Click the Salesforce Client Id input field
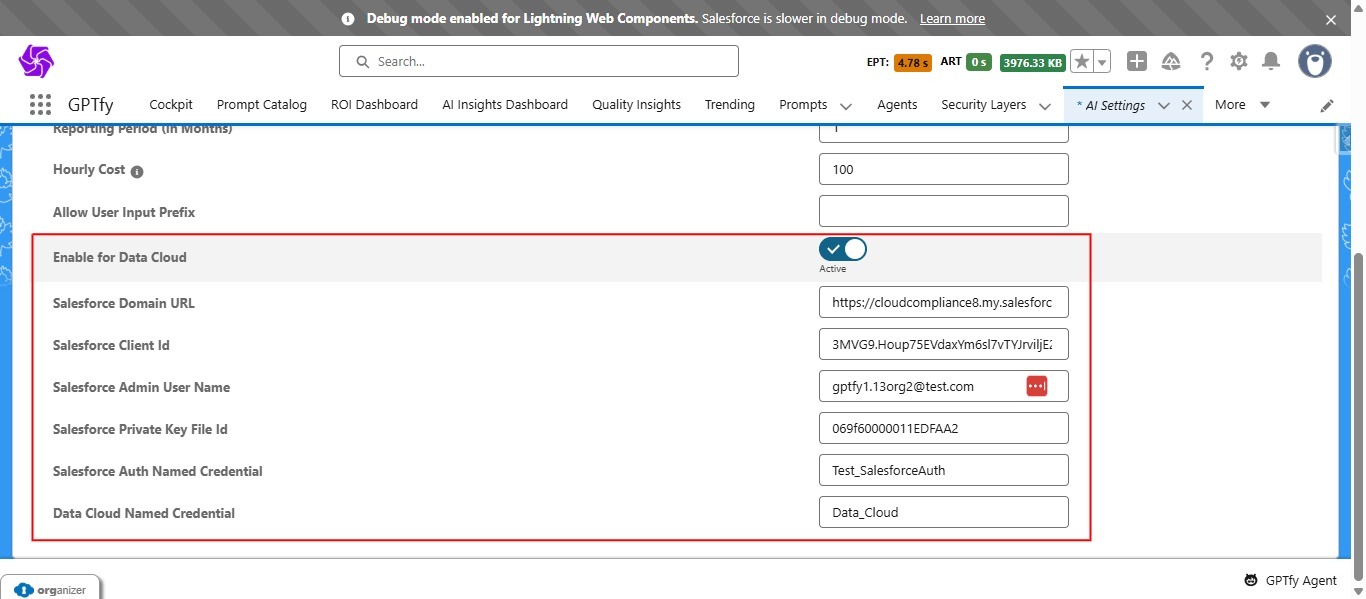This screenshot has height=599, width=1366. tap(943, 344)
